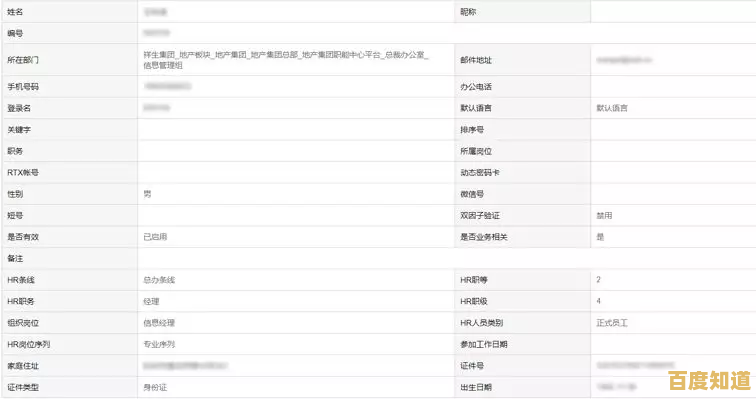The width and height of the screenshot is (756, 399).
Task: Select the 备注 label
Action: pyautogui.click(x=15, y=258)
